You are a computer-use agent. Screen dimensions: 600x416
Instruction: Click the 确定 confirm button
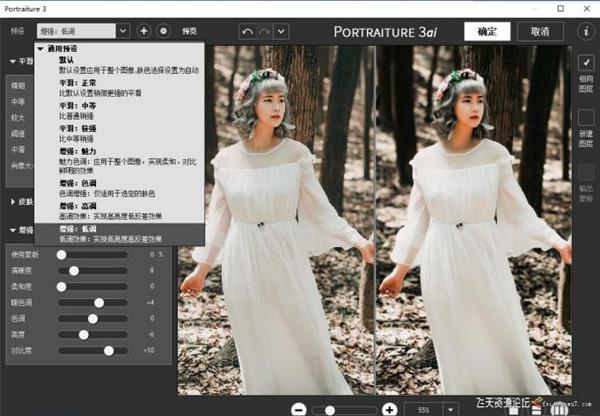coord(487,31)
